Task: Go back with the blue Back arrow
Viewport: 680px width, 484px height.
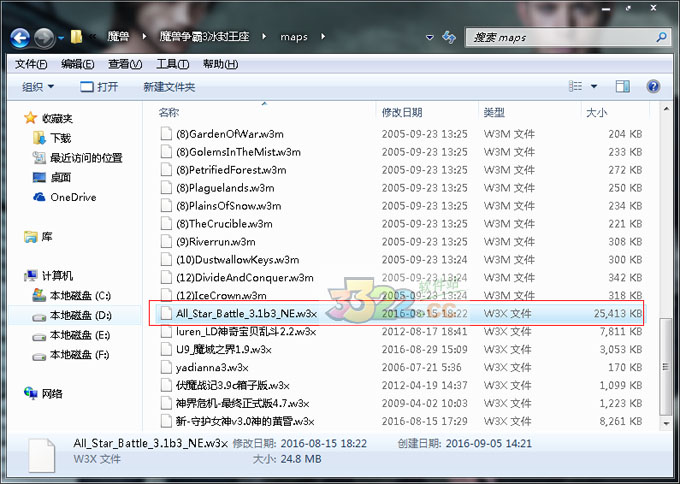Action: 20,38
